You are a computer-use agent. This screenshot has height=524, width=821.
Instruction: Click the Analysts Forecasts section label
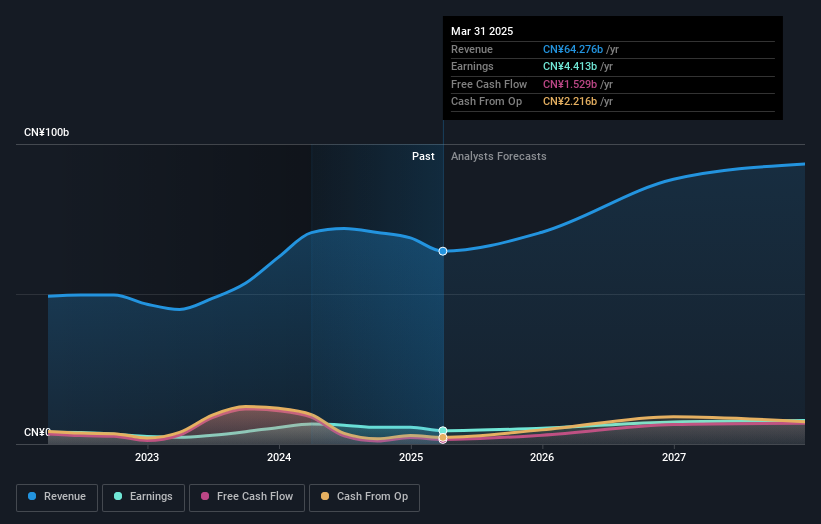pos(499,156)
